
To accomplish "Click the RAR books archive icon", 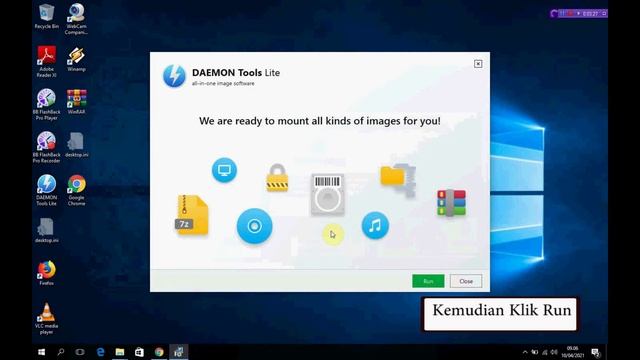I will 451,203.
